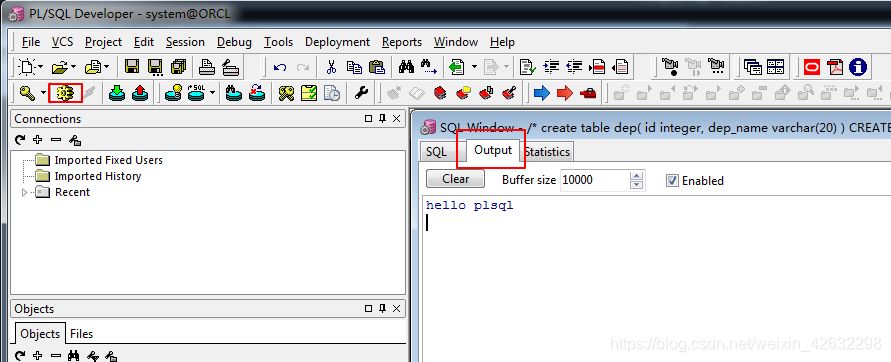Click the Oracle red logo icon
This screenshot has width=891, height=362.
tap(812, 67)
